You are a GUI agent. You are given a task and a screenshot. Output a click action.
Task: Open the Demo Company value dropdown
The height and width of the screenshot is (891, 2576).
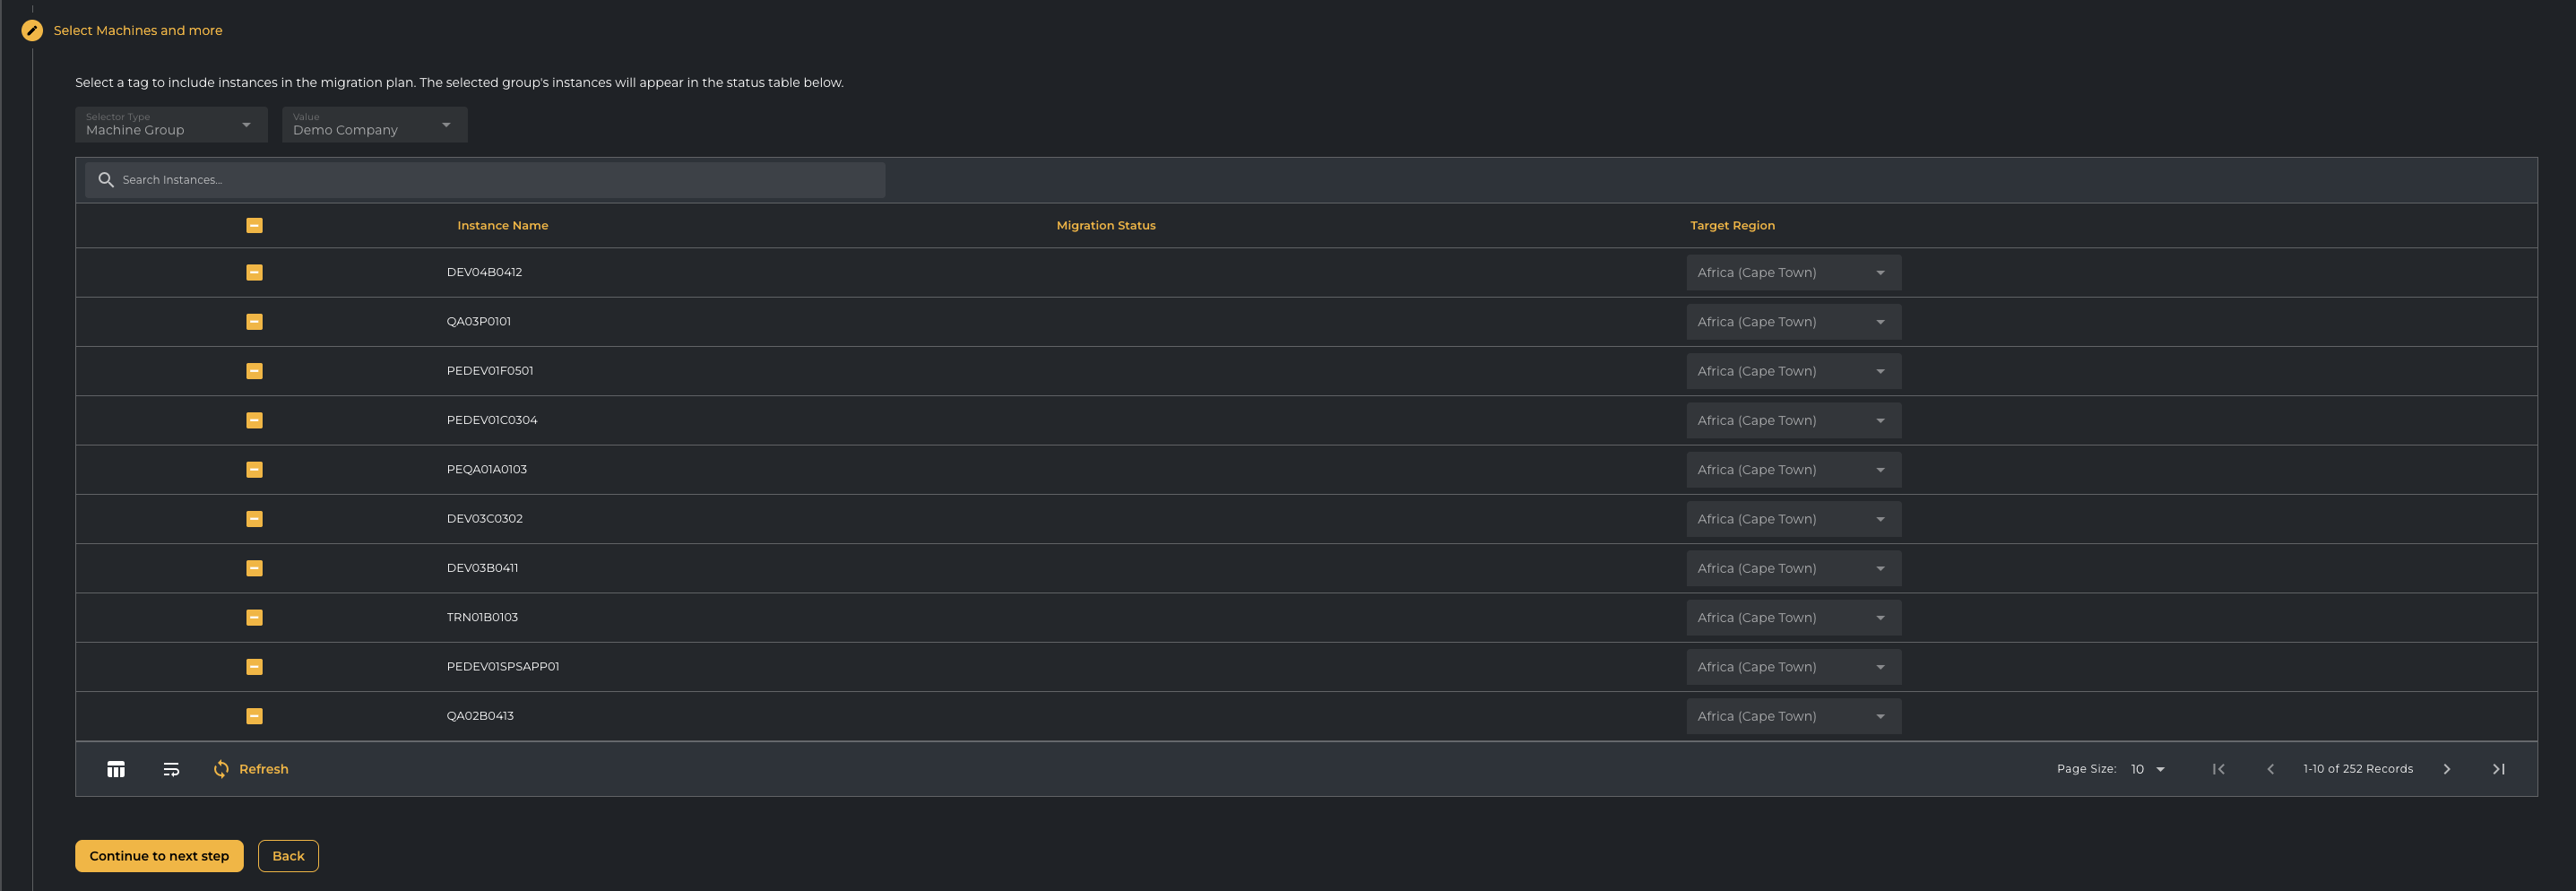[x=374, y=125]
